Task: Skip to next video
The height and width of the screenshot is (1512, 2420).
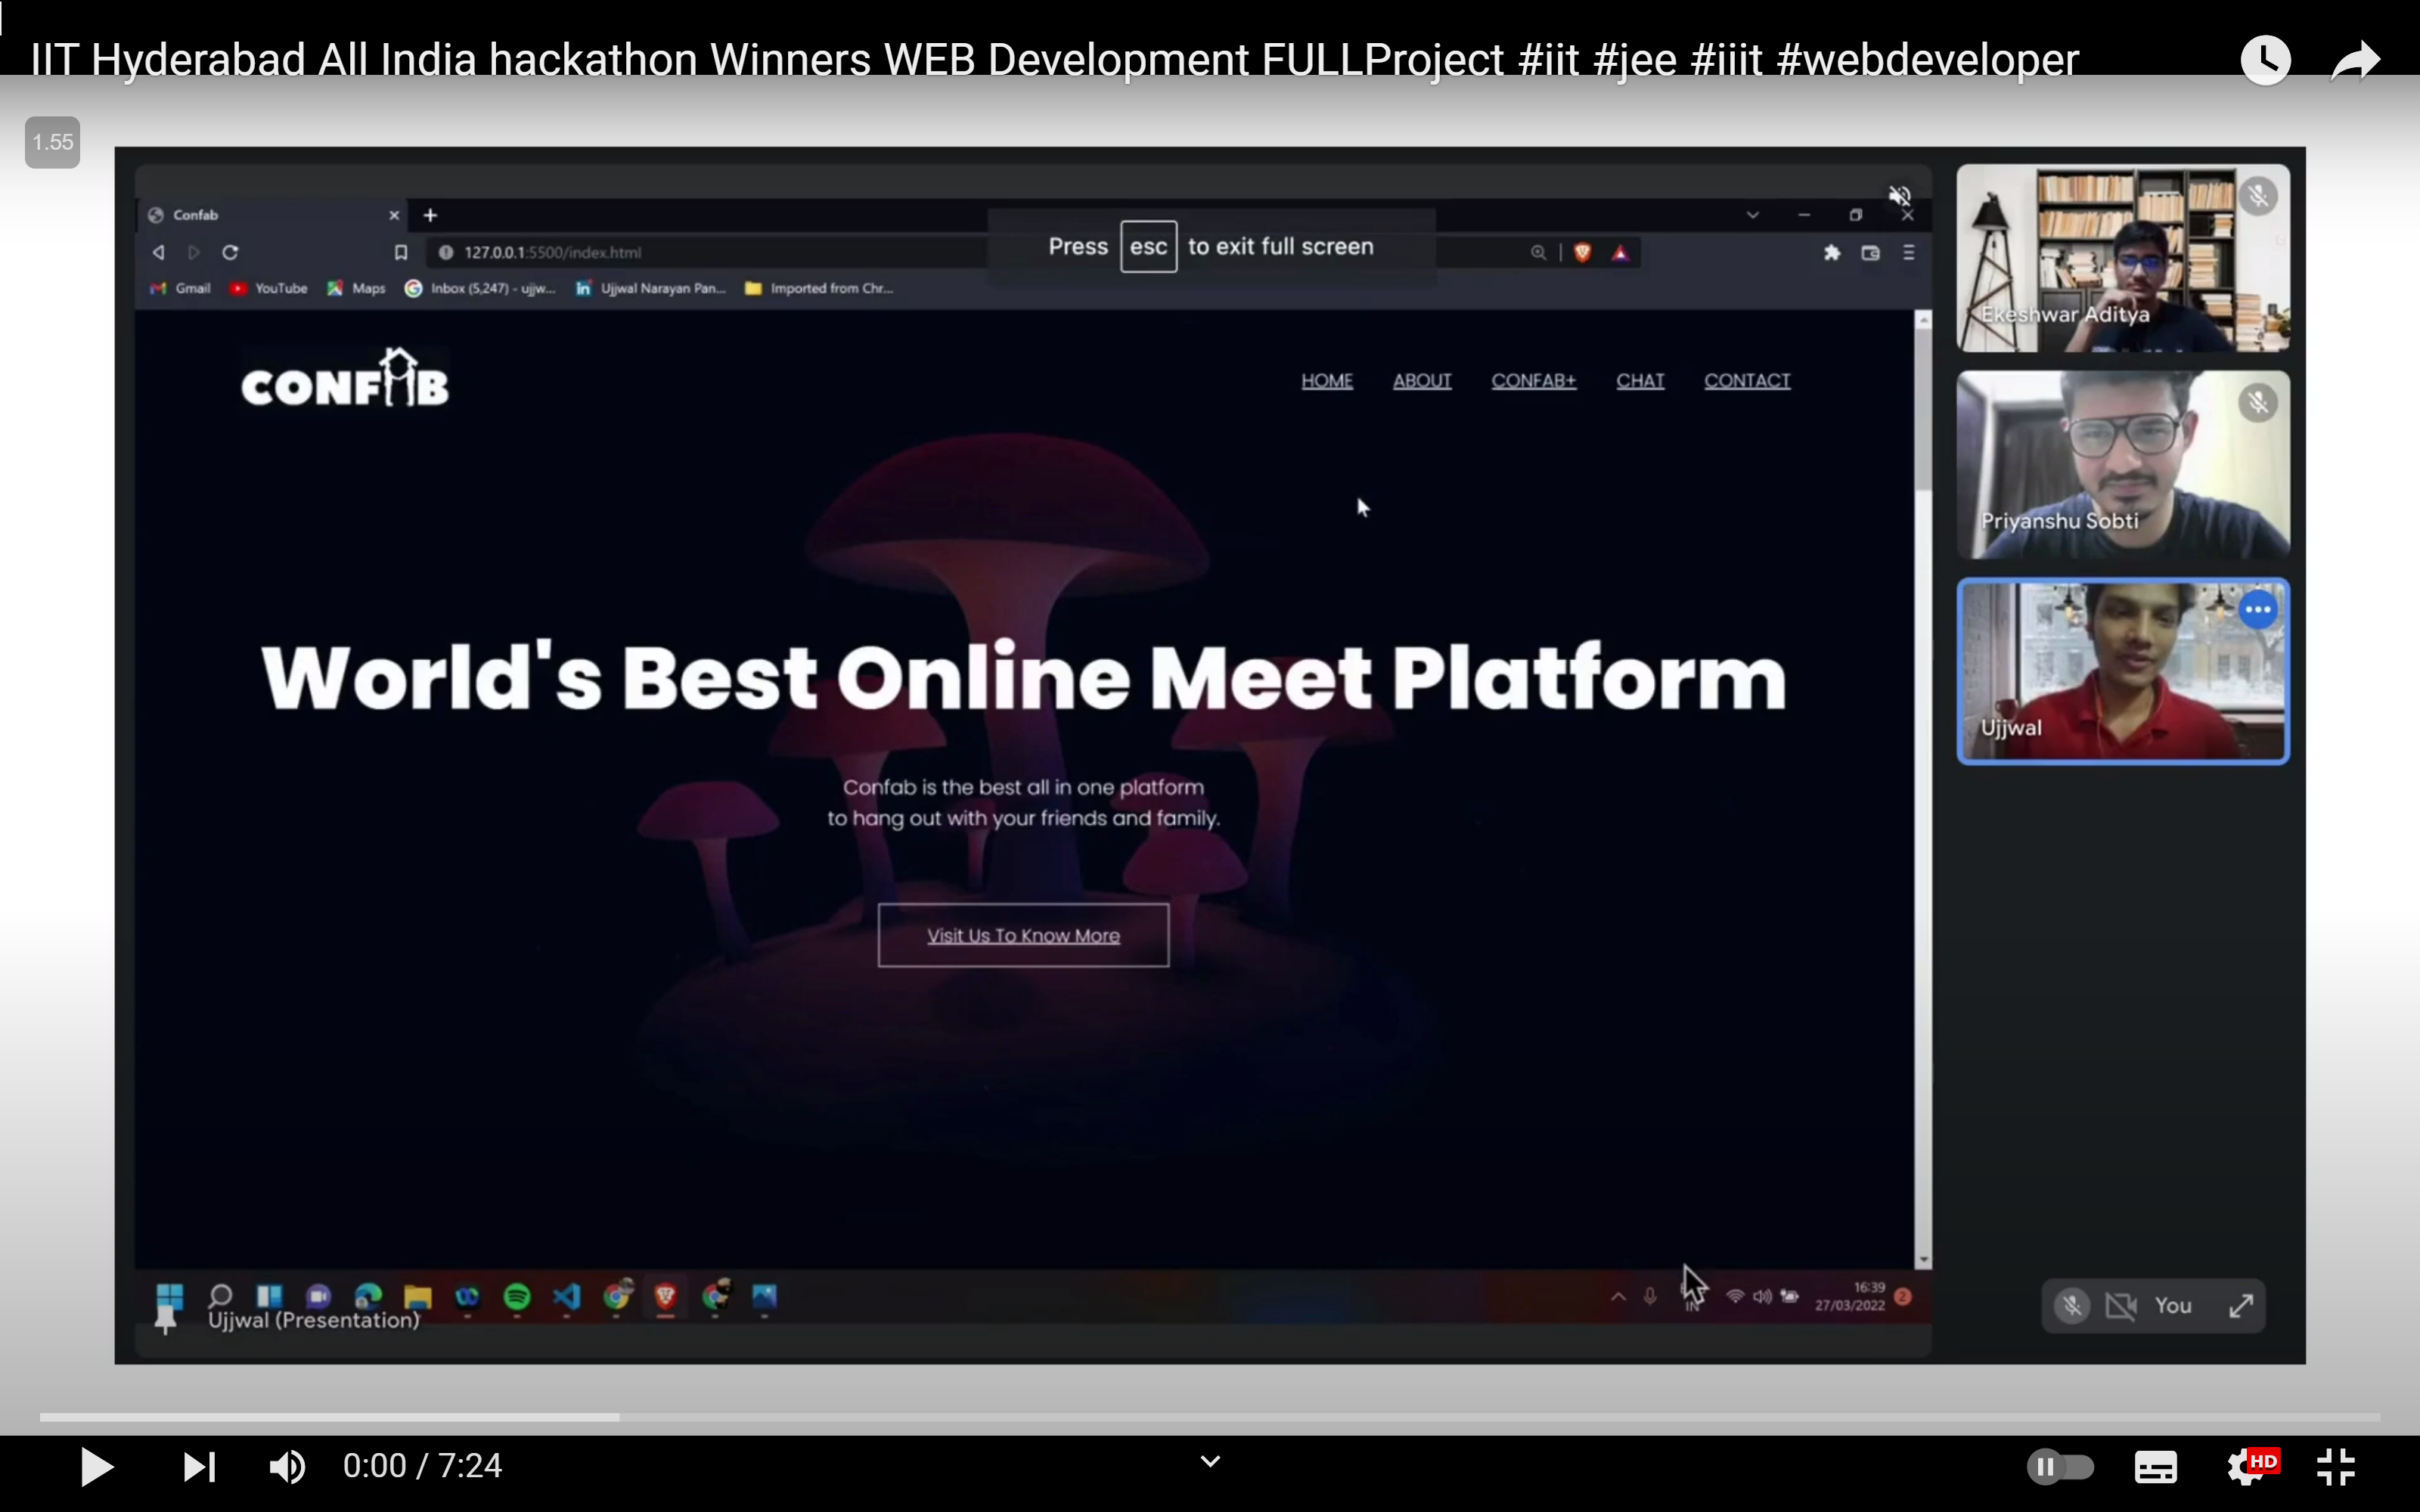Action: pos(199,1467)
